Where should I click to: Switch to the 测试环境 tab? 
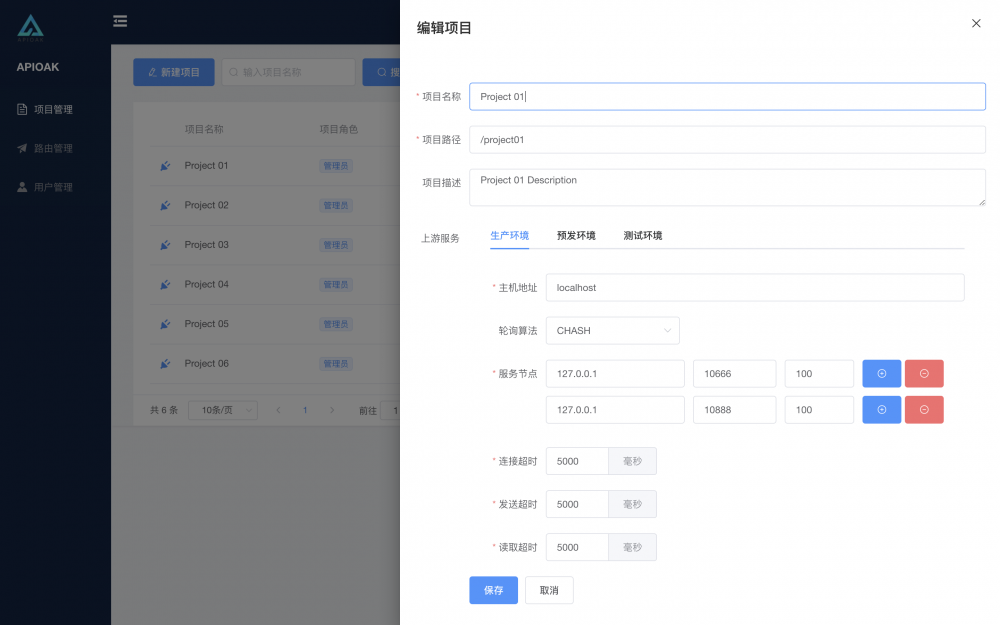point(642,235)
